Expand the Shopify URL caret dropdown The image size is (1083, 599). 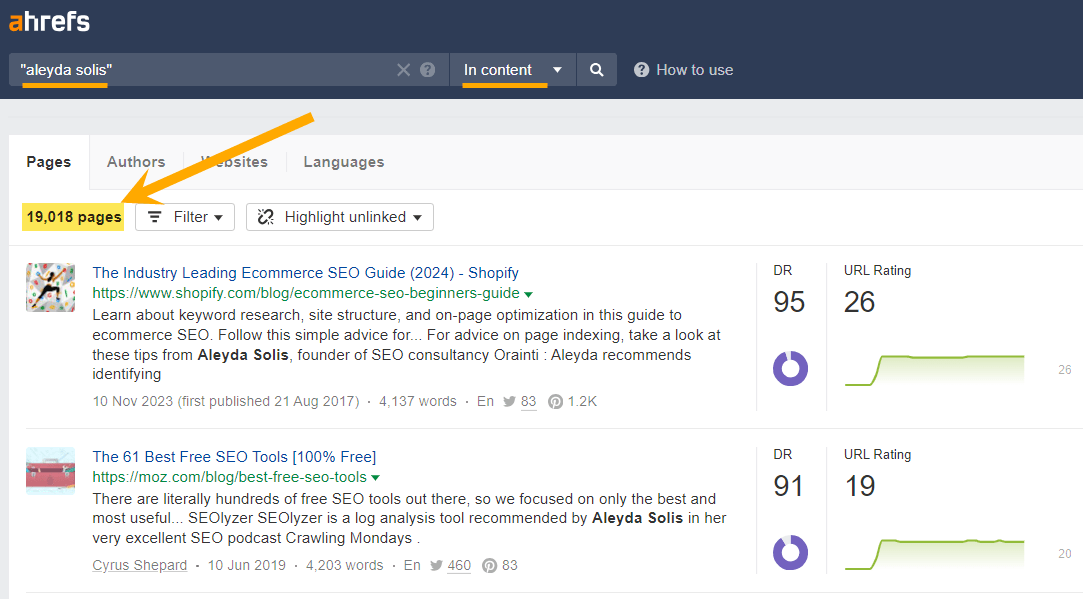pyautogui.click(x=529, y=293)
